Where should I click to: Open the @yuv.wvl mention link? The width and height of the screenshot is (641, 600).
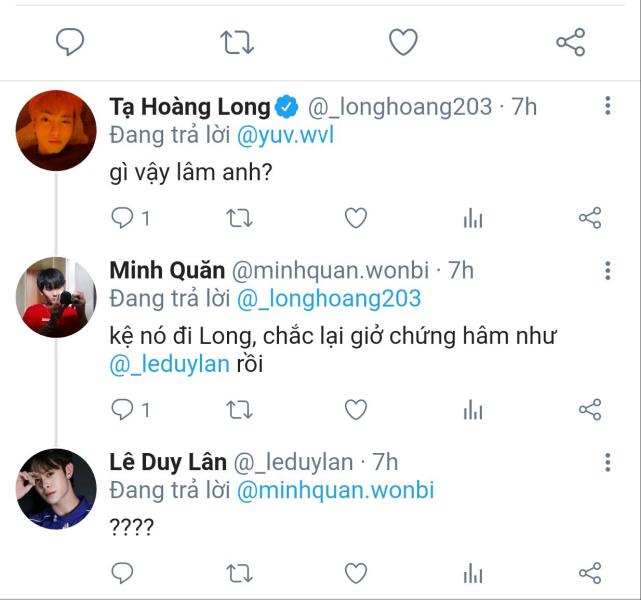point(283,135)
